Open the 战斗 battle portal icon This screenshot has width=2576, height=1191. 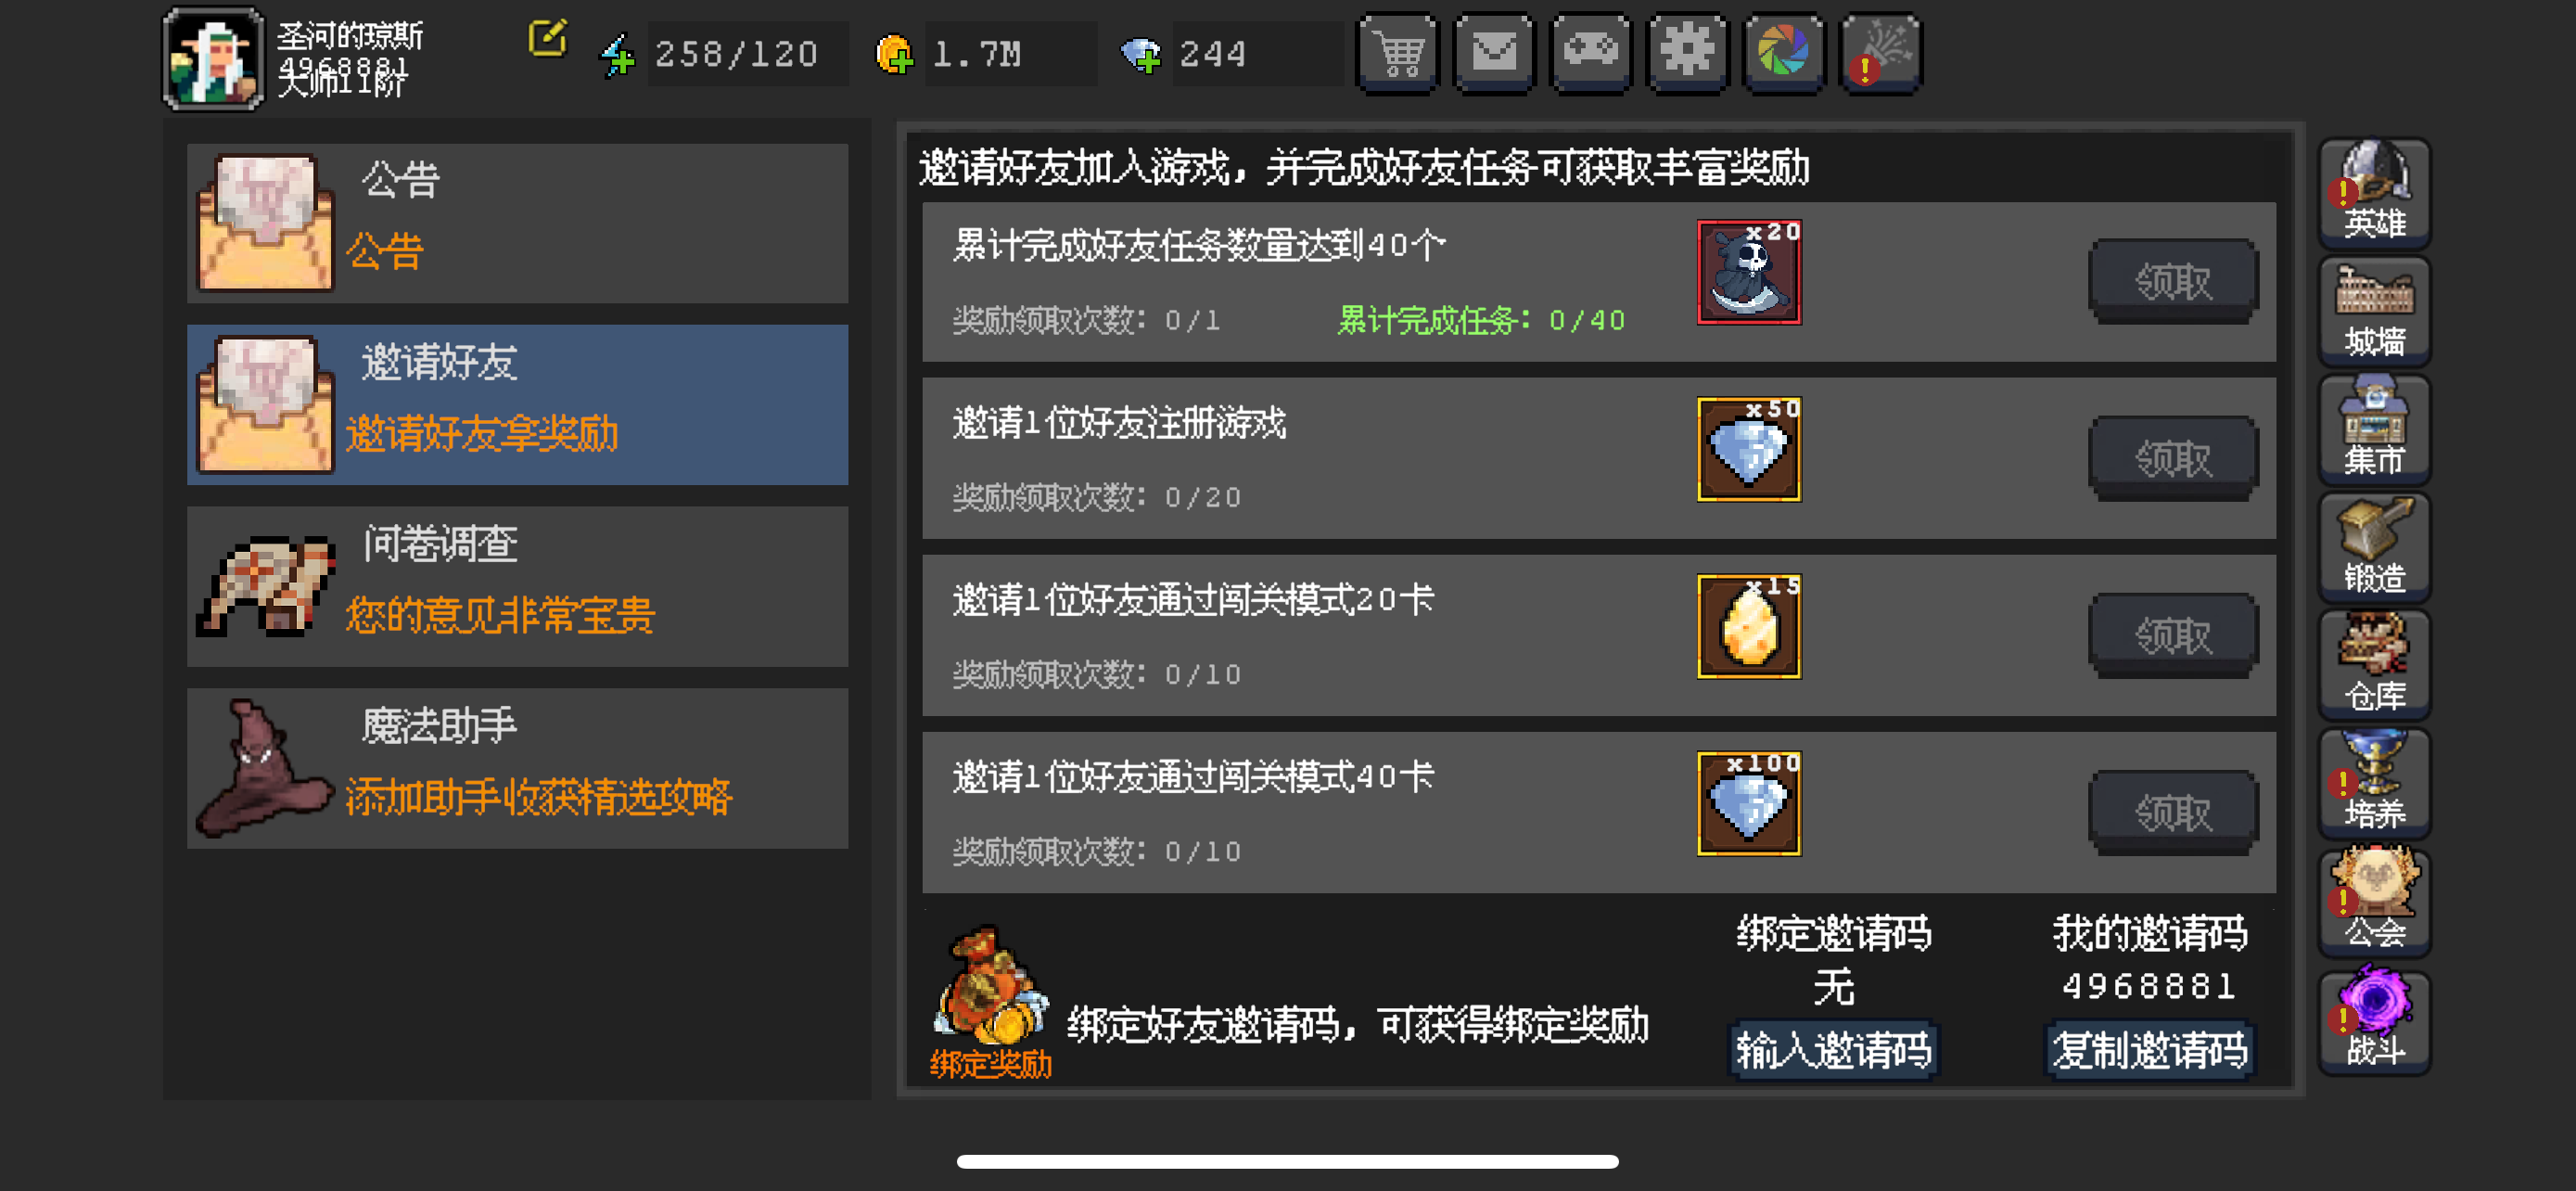(x=2374, y=1019)
